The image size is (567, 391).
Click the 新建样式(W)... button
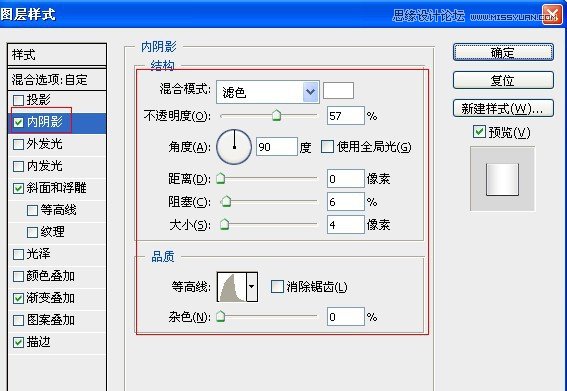point(503,108)
